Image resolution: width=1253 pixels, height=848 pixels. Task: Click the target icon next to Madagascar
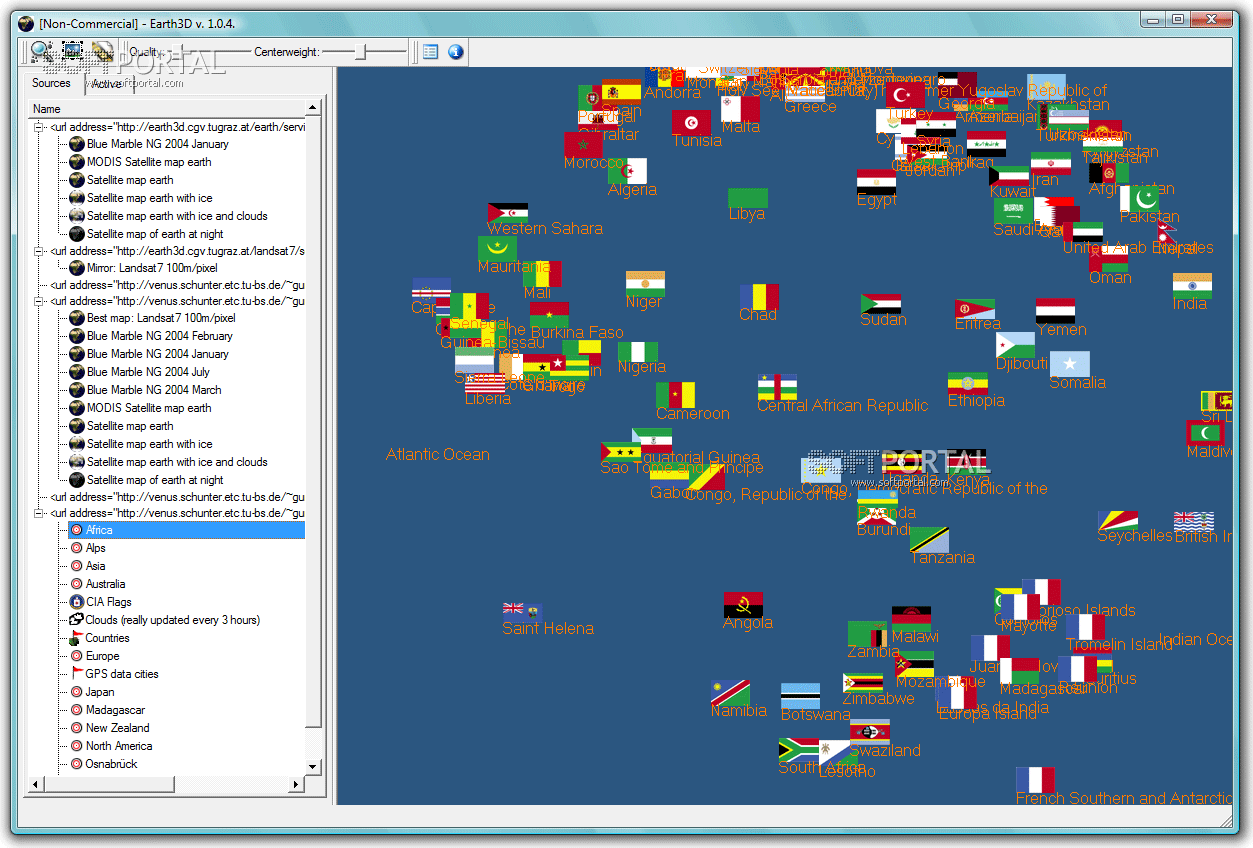(x=76, y=710)
